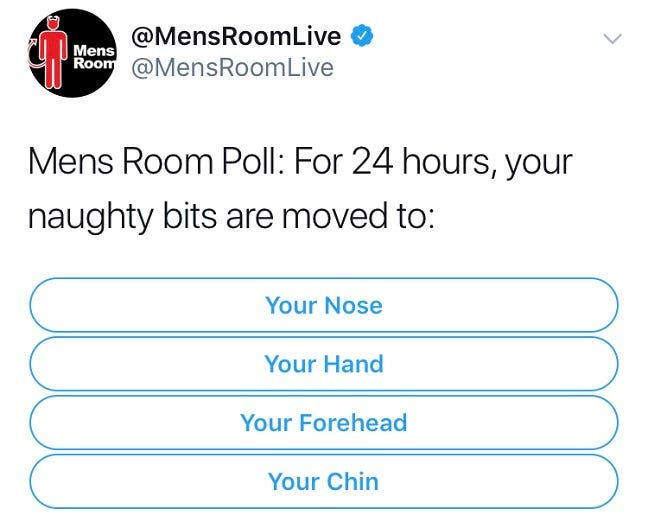Click the black circular profile picture background
This screenshot has width=648, height=515.
85,82
